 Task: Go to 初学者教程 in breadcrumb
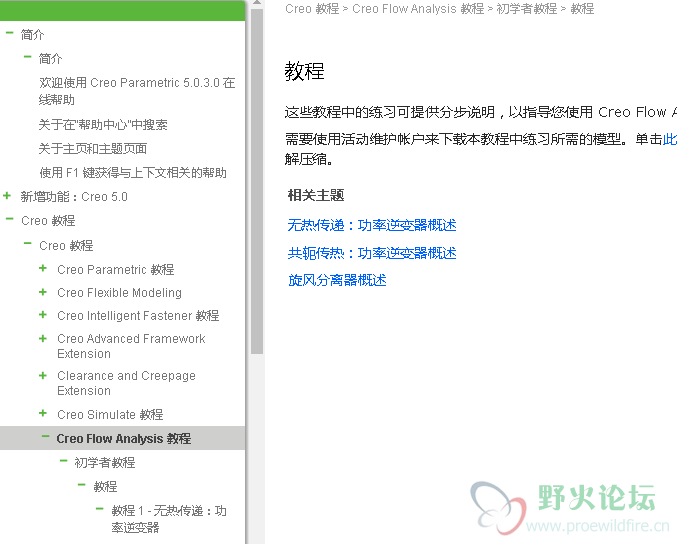pyautogui.click(x=527, y=9)
